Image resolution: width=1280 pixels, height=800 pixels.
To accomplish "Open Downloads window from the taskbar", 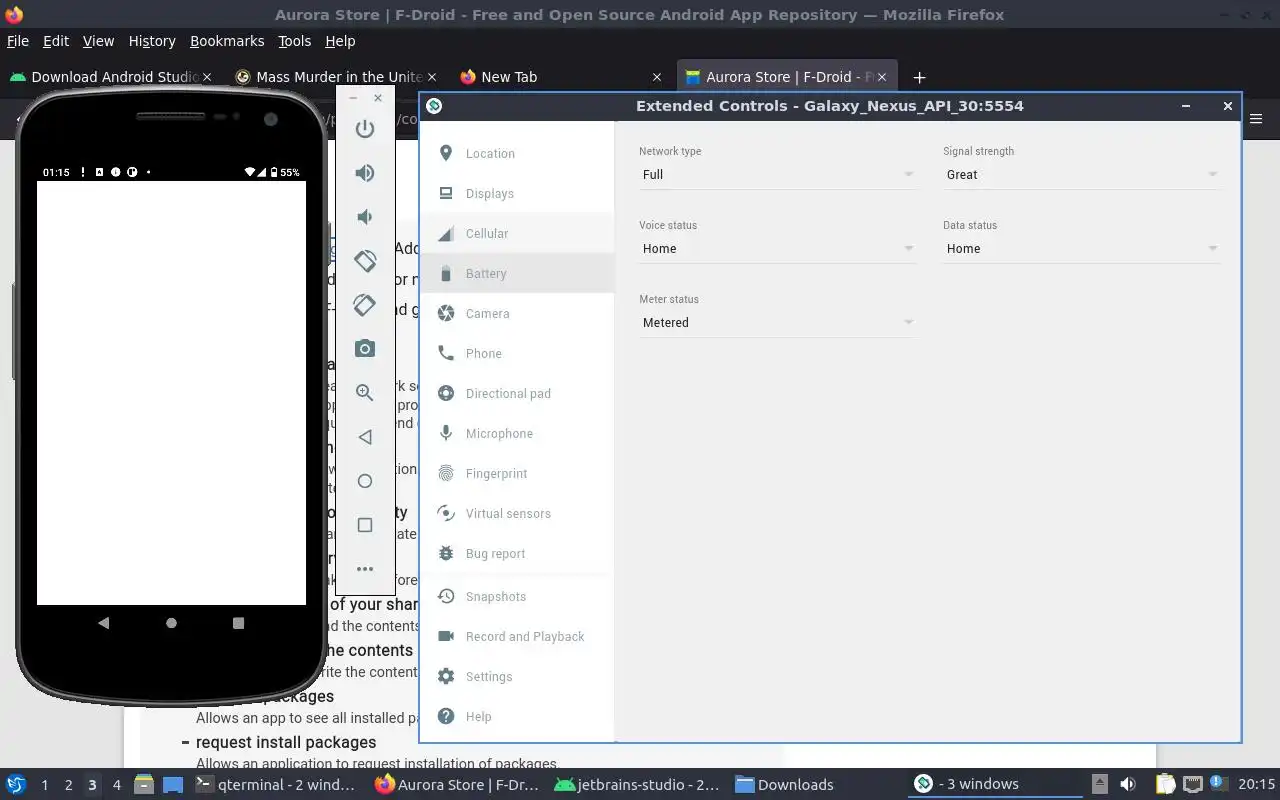I will (x=785, y=785).
